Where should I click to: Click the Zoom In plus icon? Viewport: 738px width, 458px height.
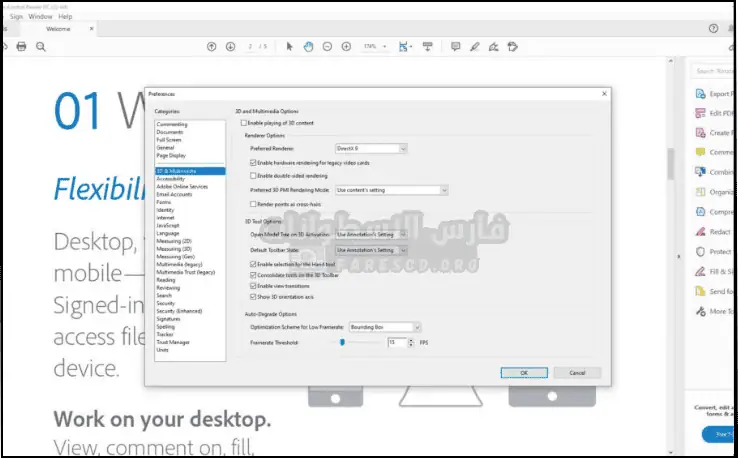[x=346, y=47]
